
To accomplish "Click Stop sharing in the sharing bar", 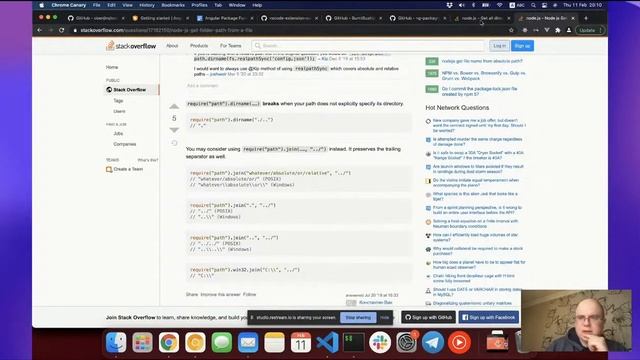I will tap(358, 318).
